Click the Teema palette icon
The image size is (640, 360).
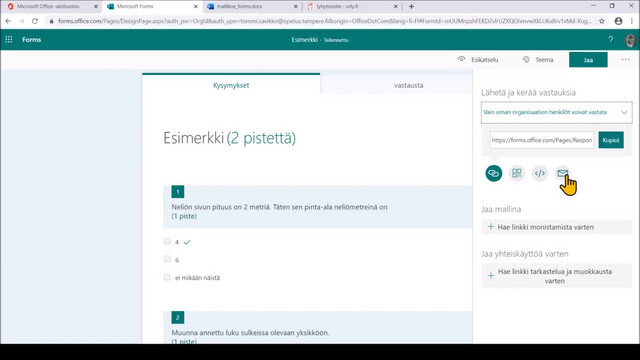(x=526, y=60)
